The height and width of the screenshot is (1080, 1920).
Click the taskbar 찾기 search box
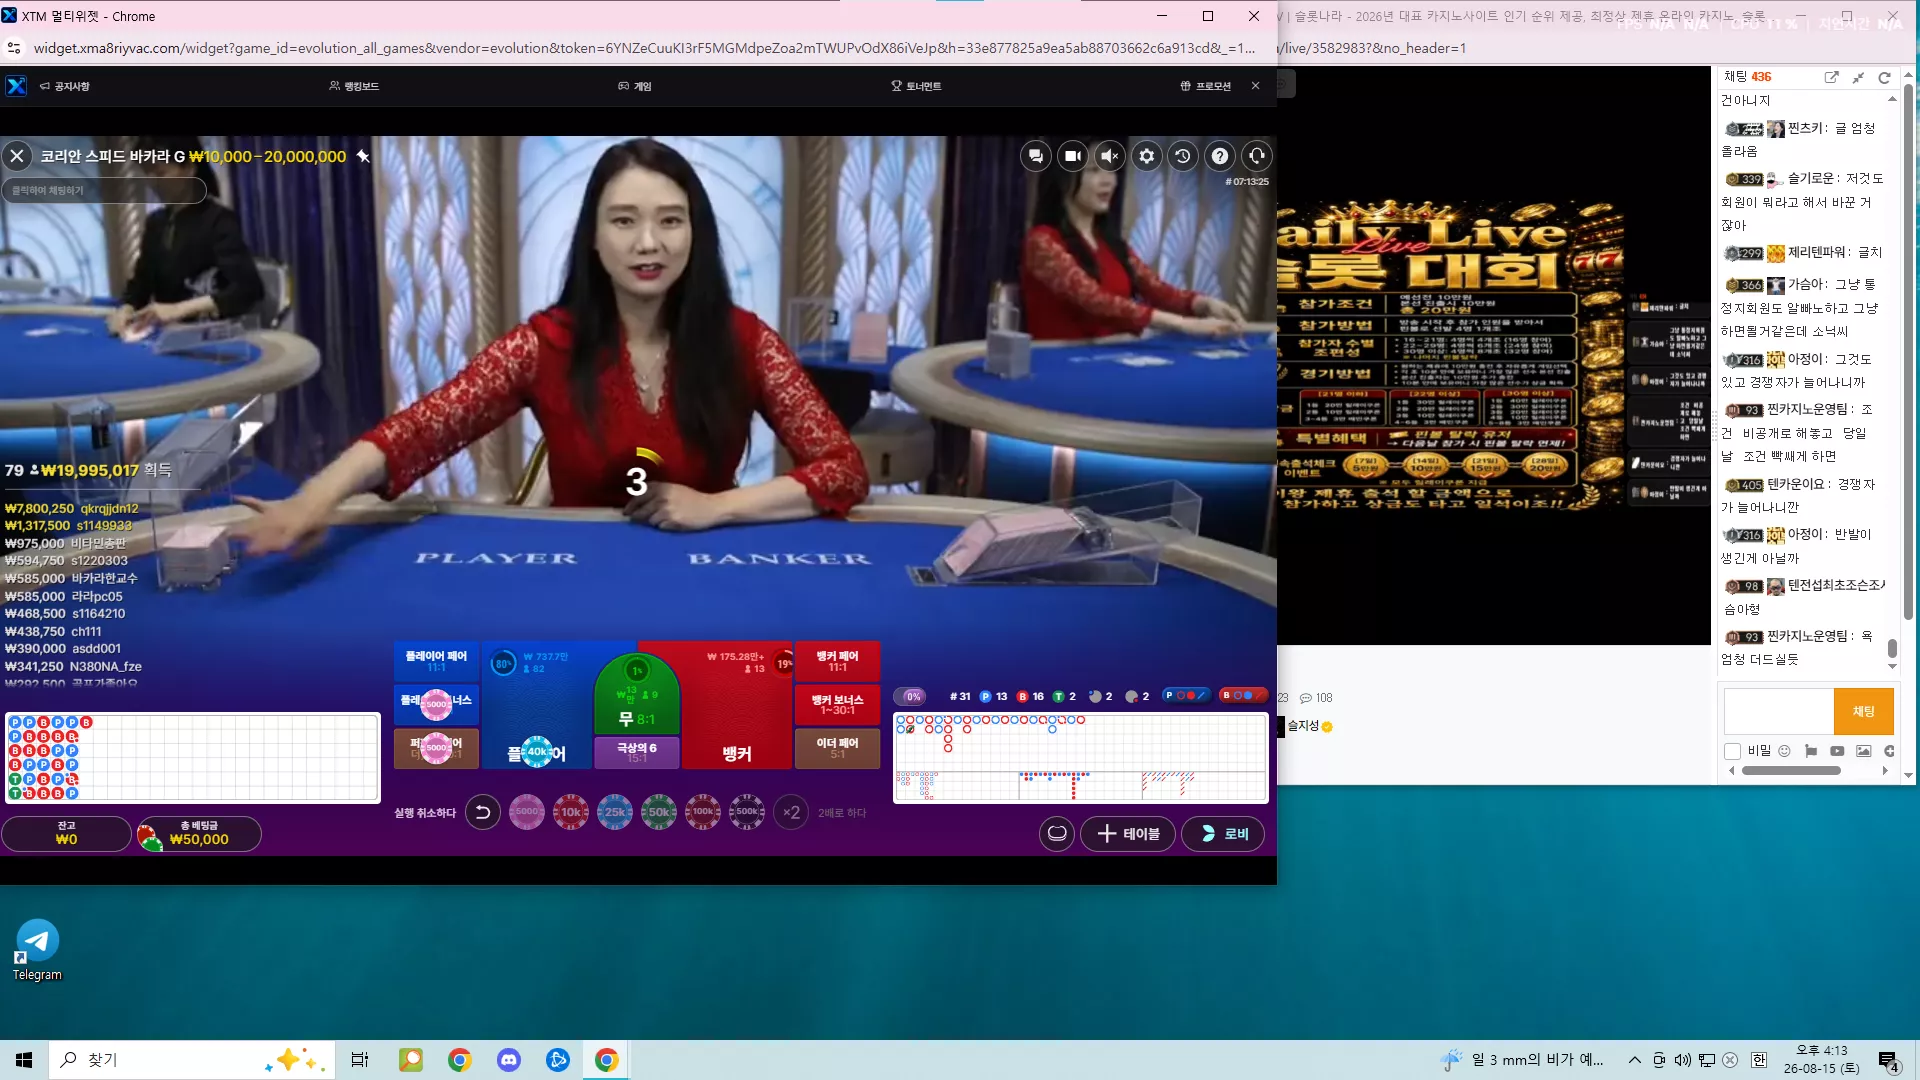pyautogui.click(x=190, y=1060)
